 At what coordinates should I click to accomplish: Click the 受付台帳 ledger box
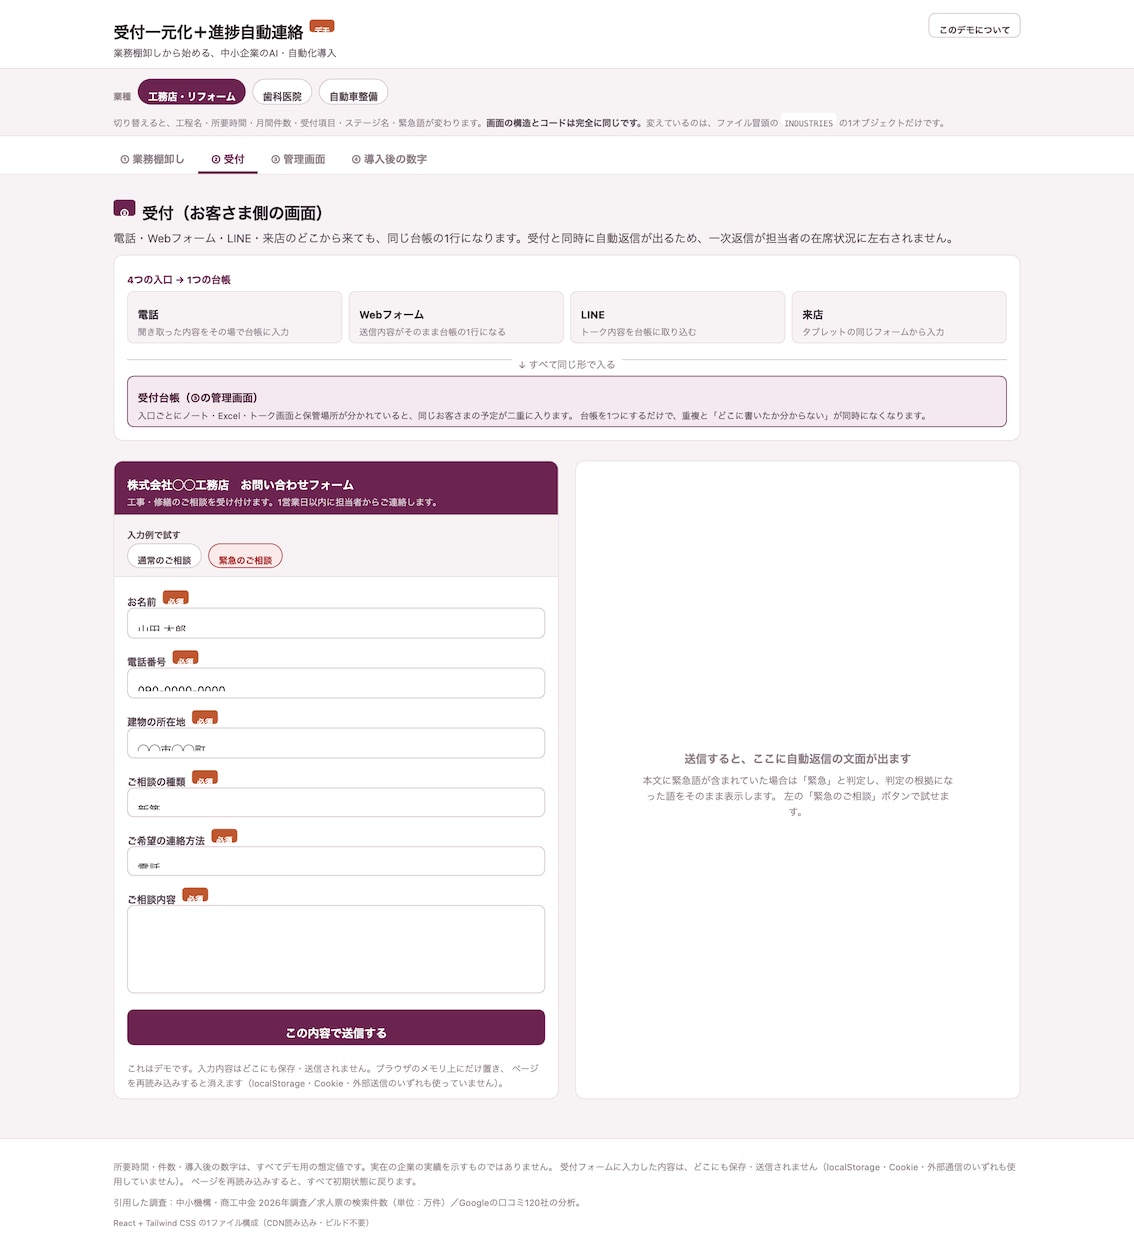pyautogui.click(x=567, y=401)
